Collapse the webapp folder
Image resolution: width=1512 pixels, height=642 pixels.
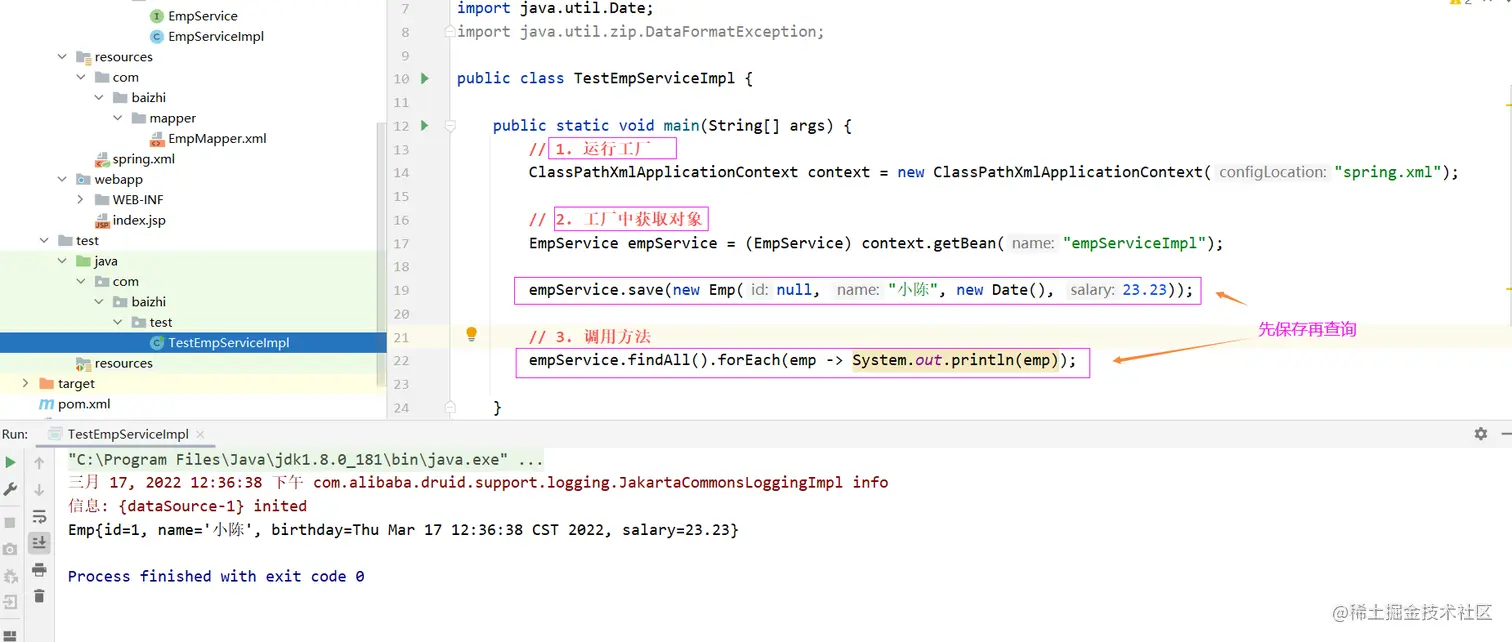click(62, 180)
